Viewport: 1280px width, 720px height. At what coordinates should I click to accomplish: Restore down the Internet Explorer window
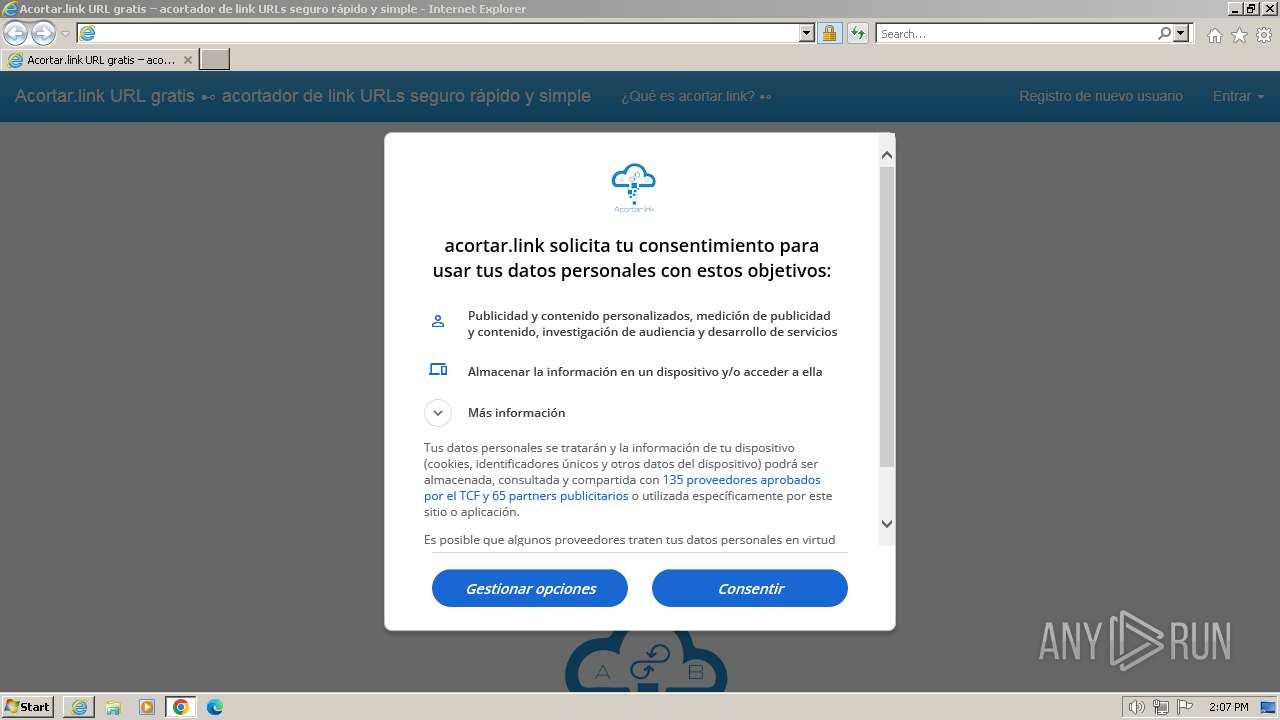click(1251, 8)
